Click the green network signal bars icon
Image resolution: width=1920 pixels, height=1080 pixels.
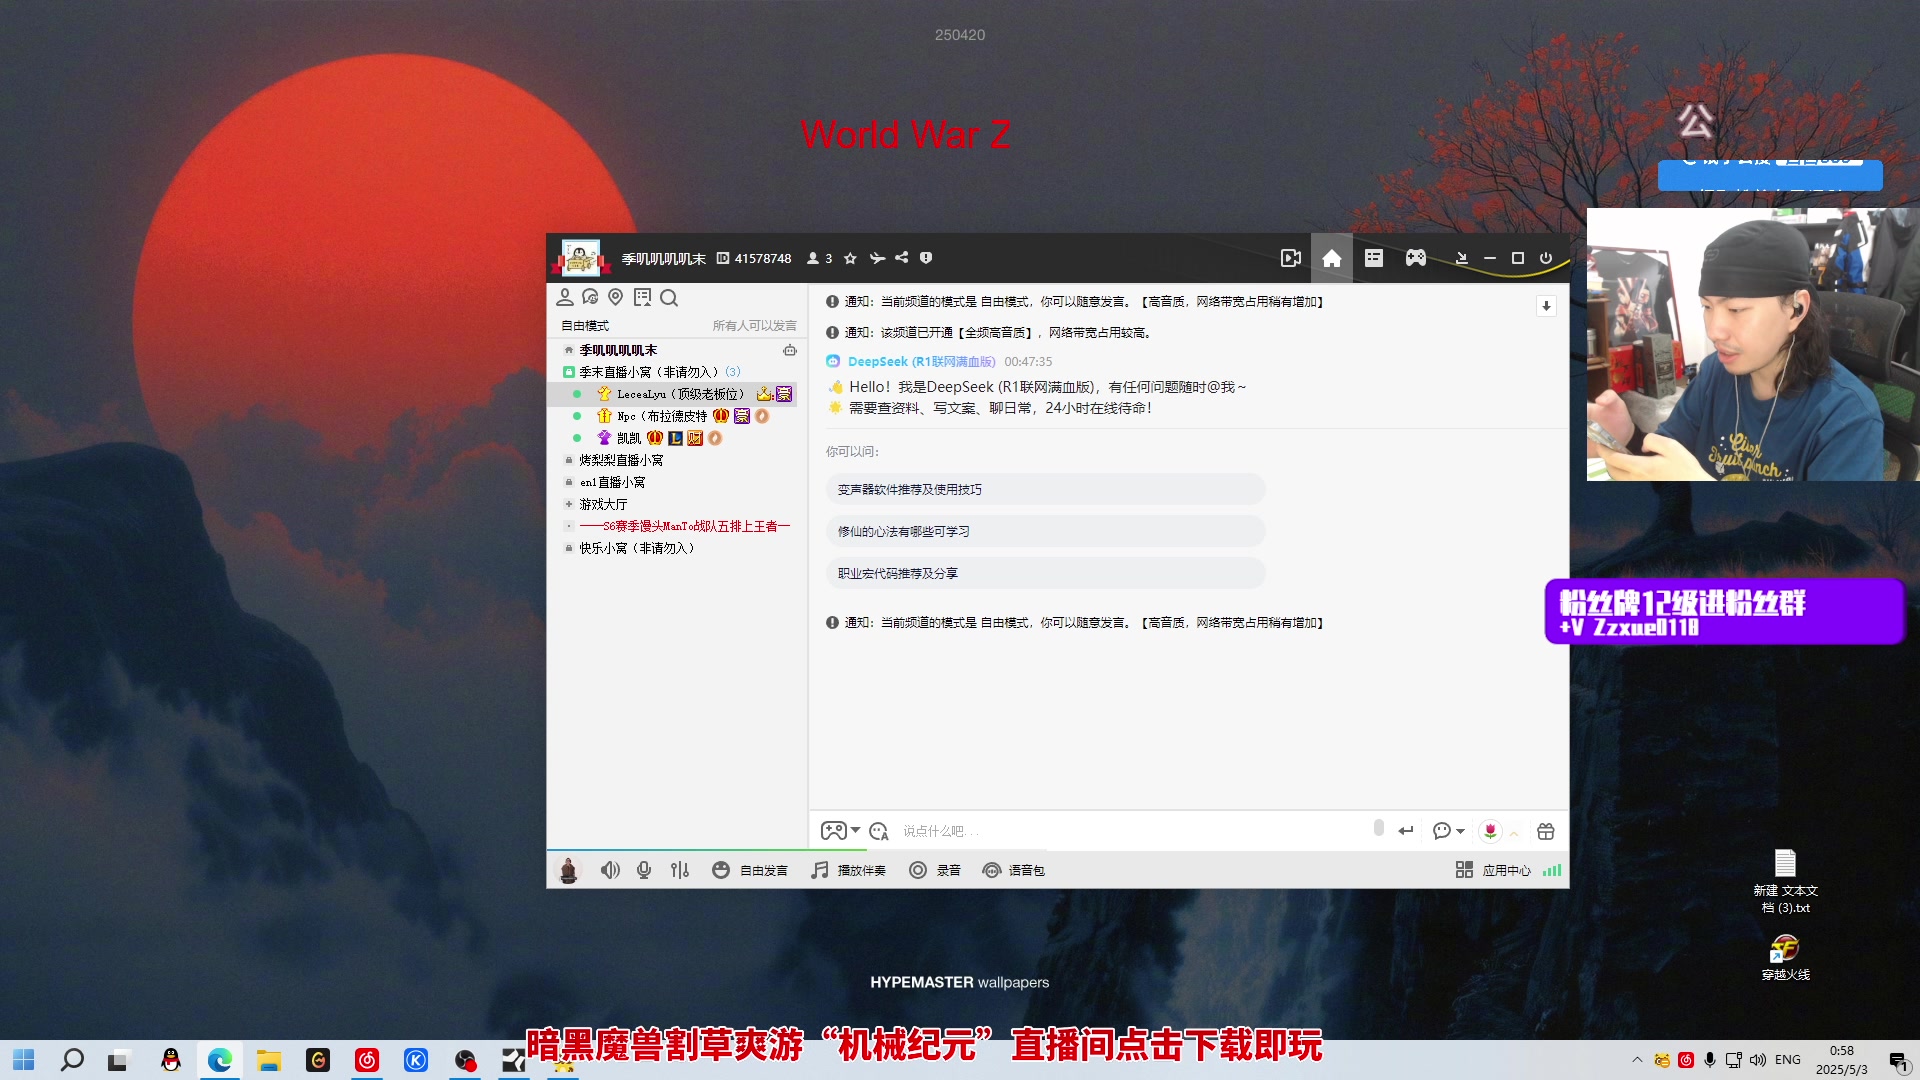click(1552, 870)
